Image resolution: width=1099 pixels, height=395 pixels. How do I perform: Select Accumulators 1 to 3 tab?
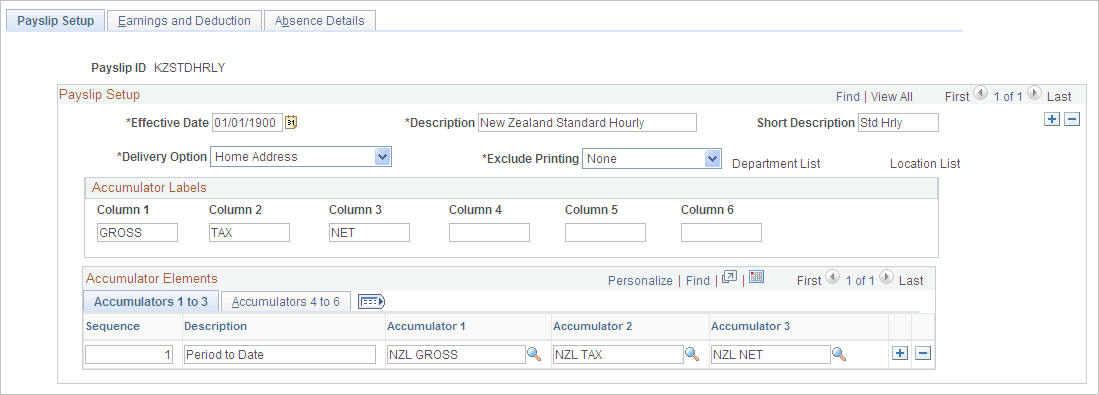coord(151,302)
